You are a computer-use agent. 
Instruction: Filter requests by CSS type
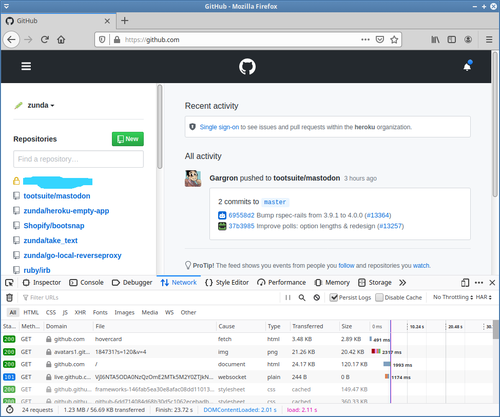(51, 312)
